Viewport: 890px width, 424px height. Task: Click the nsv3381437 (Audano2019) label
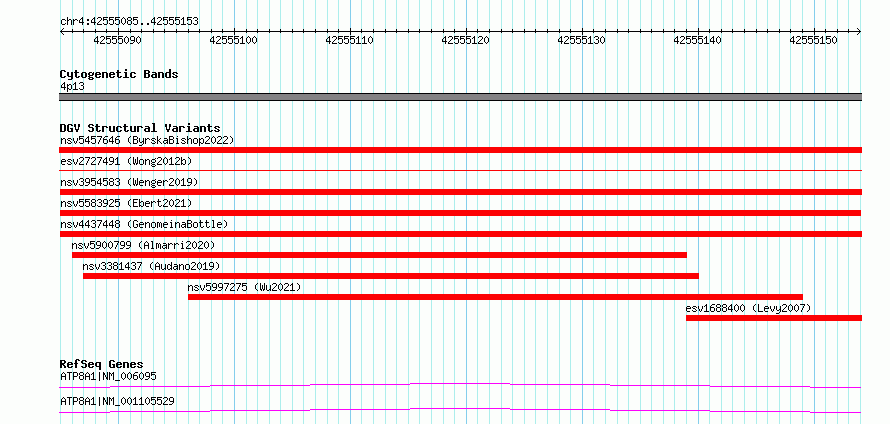coord(151,266)
